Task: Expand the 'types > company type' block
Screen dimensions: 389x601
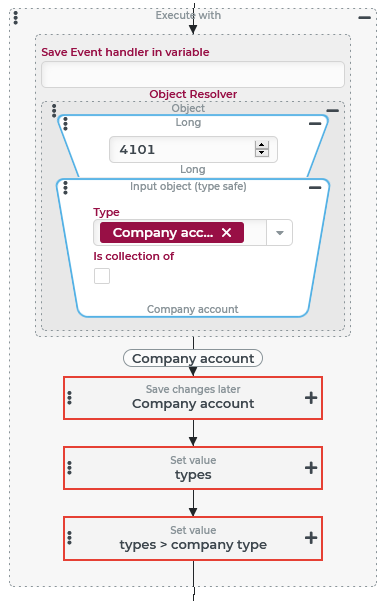Action: 311,538
